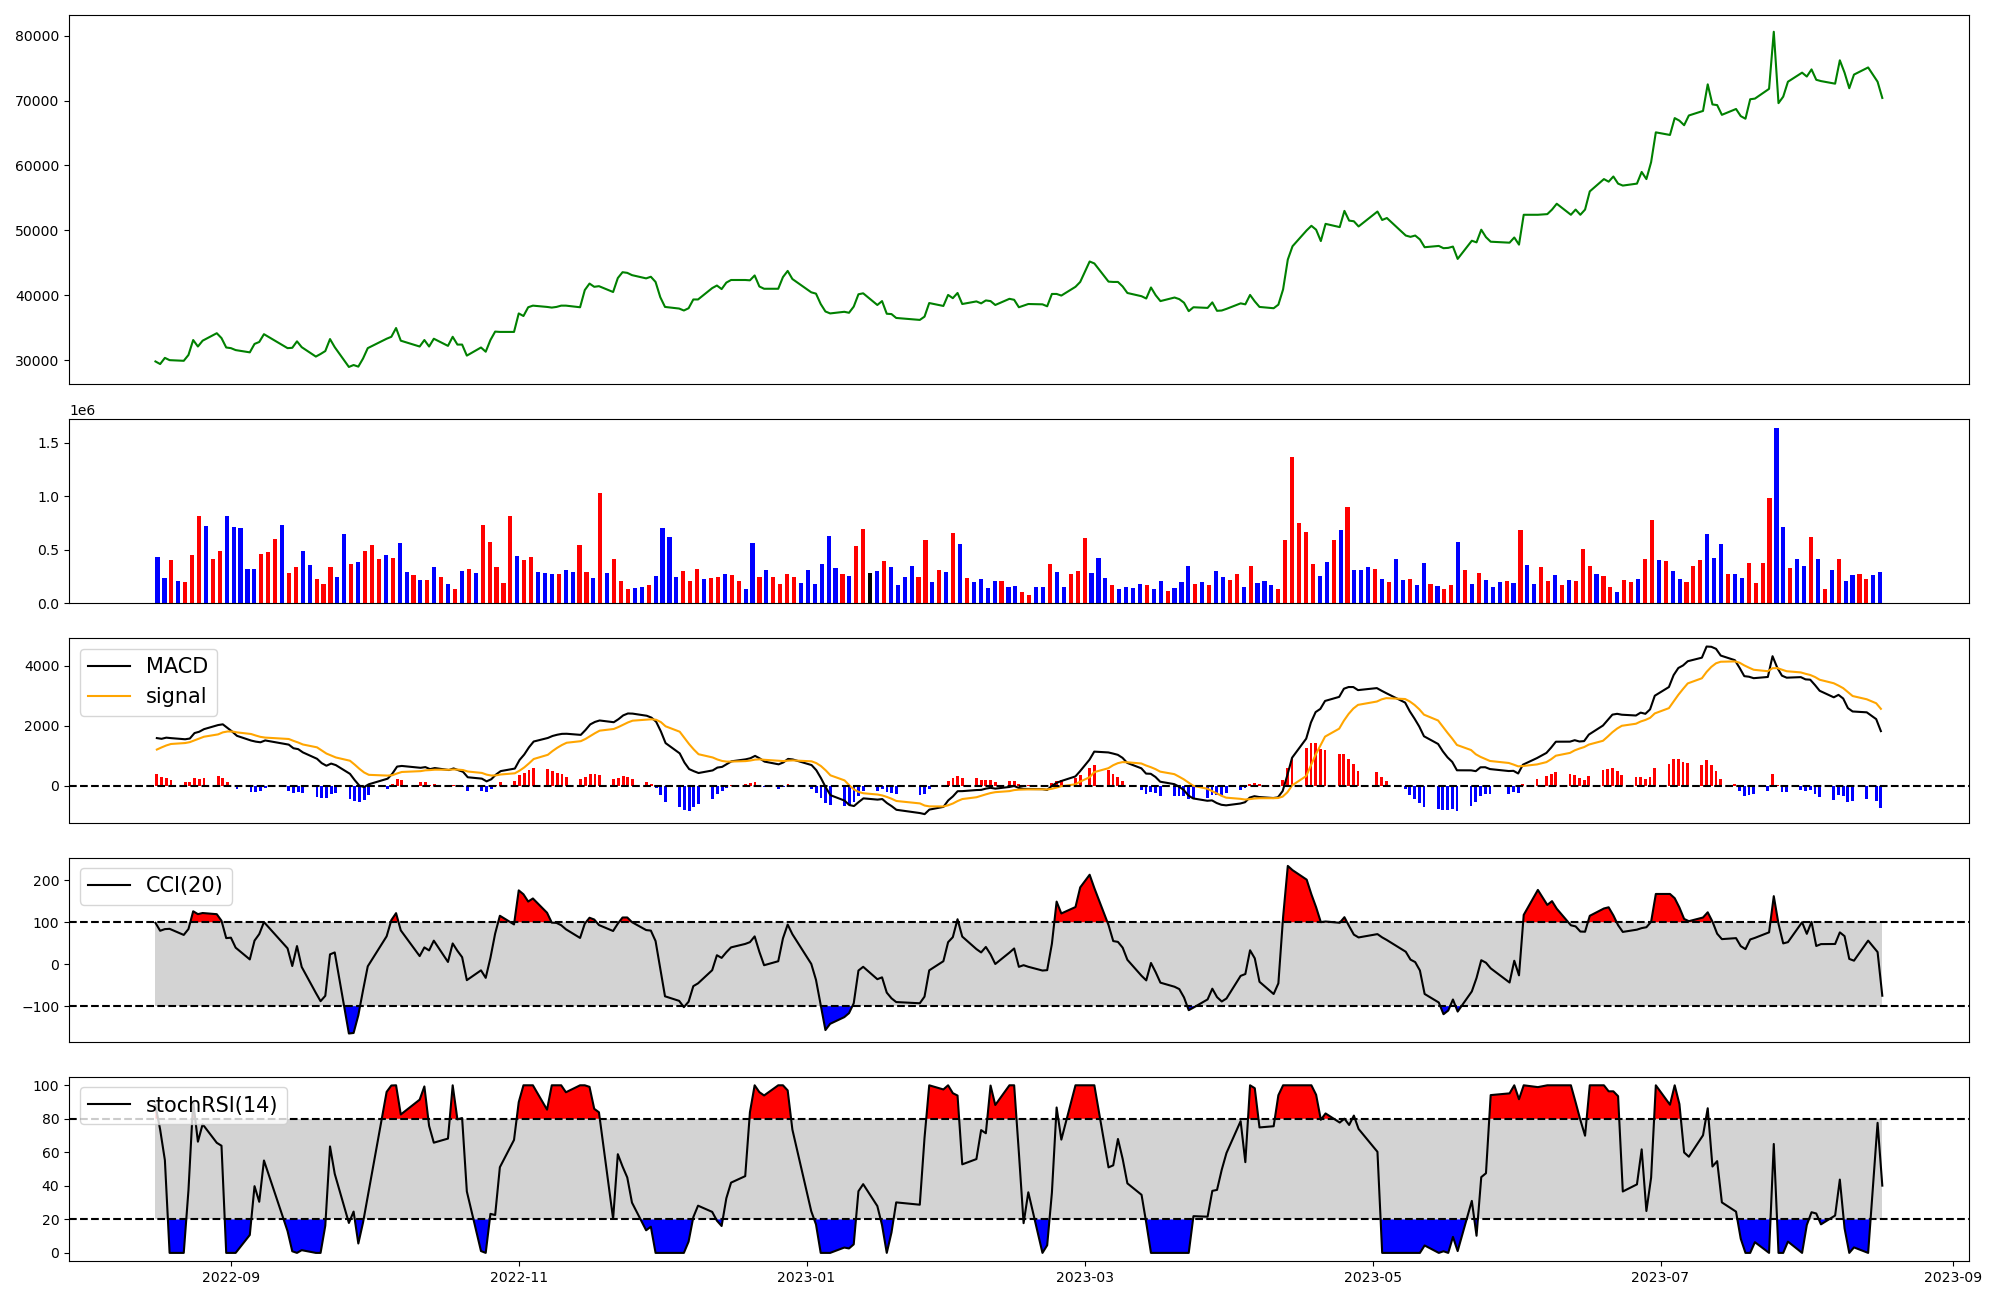Image resolution: width=2000 pixels, height=1300 pixels.
Task: Click the 1.5 tick label on volume axis
Action: click(x=49, y=443)
